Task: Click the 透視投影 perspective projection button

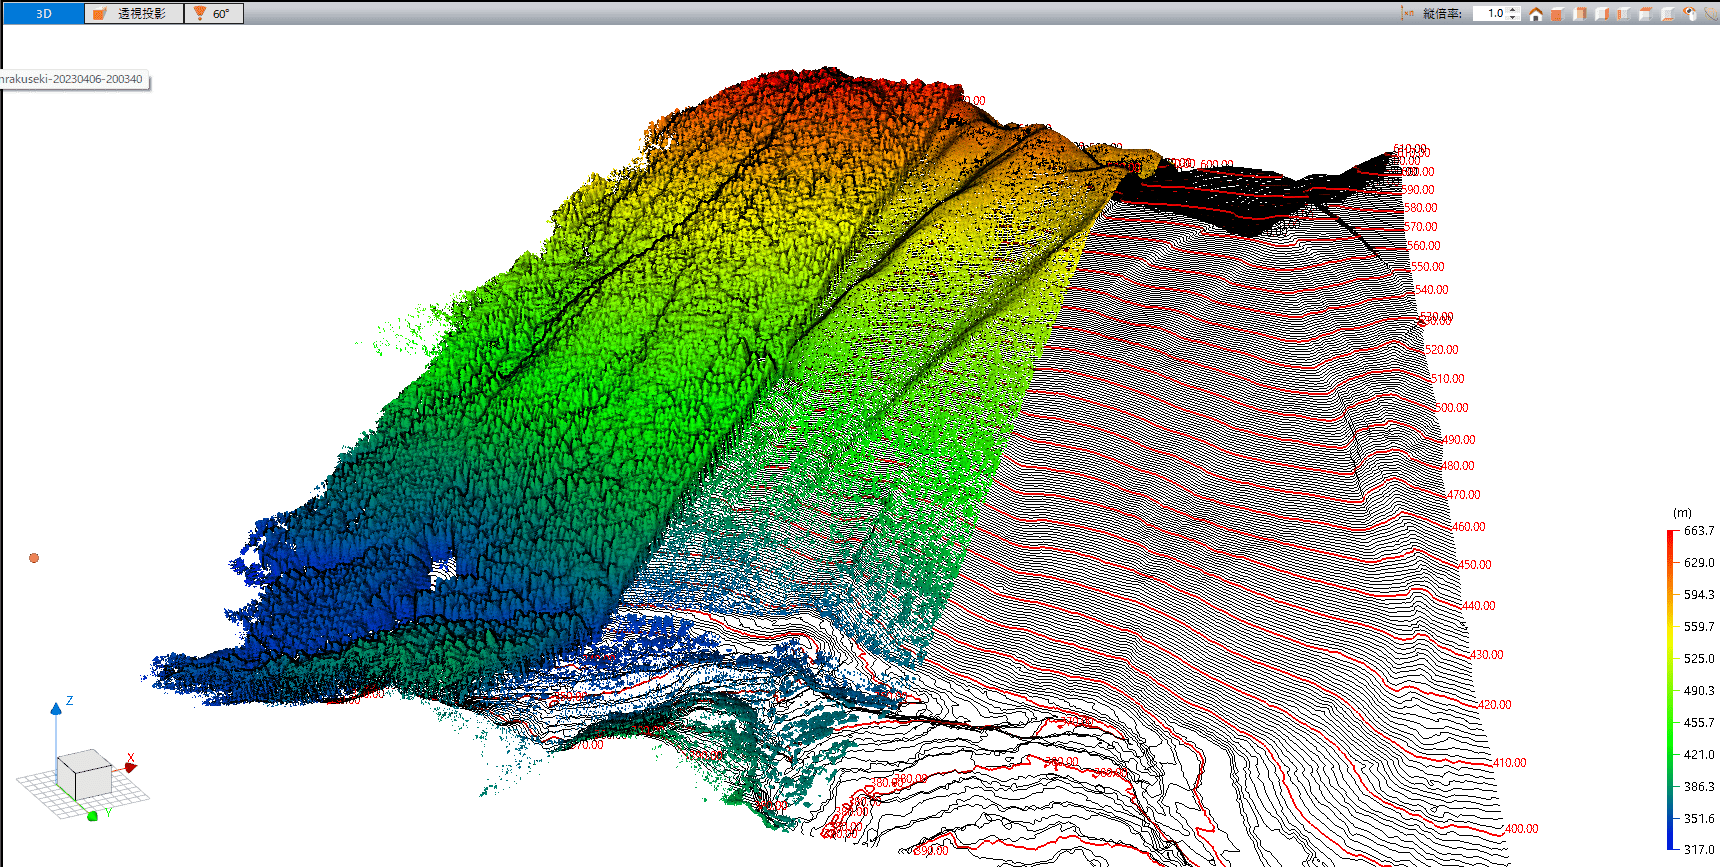Action: [x=134, y=13]
